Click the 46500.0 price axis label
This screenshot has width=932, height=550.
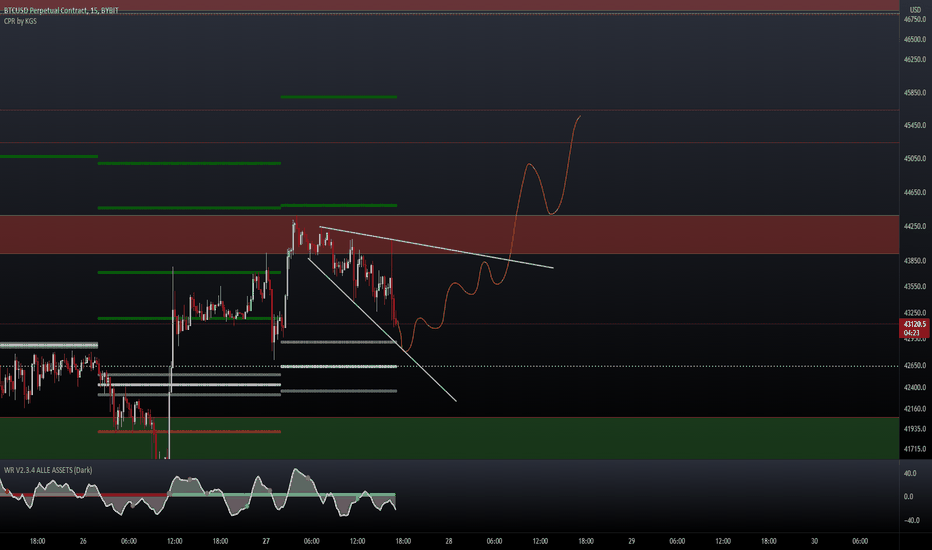click(x=915, y=39)
